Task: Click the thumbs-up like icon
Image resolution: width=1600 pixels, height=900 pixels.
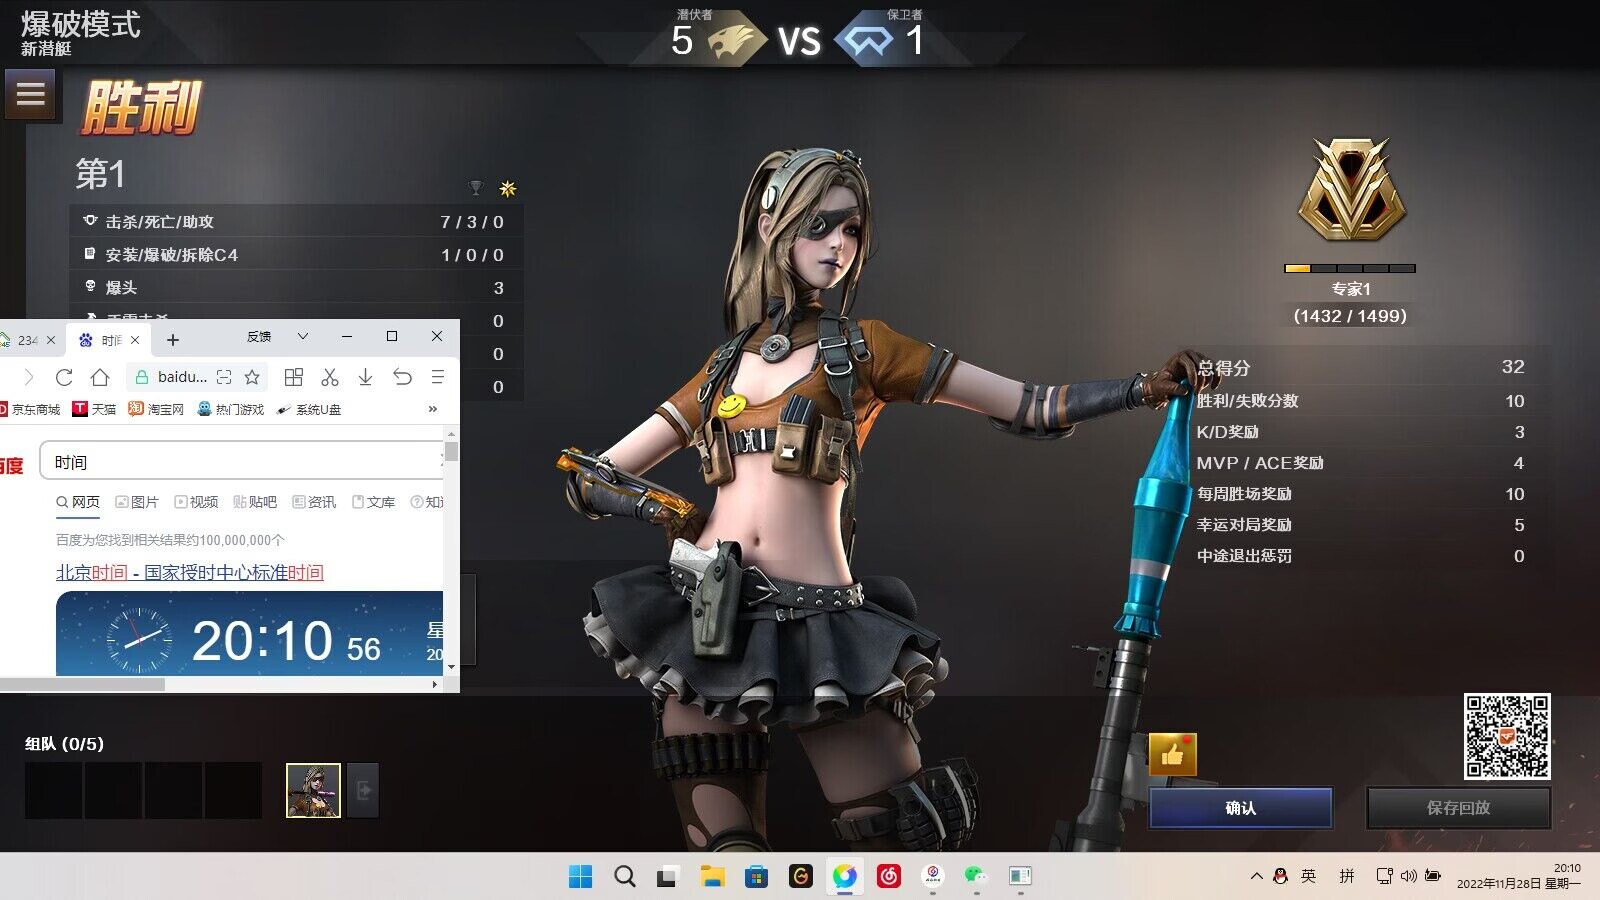Action: coord(1173,755)
